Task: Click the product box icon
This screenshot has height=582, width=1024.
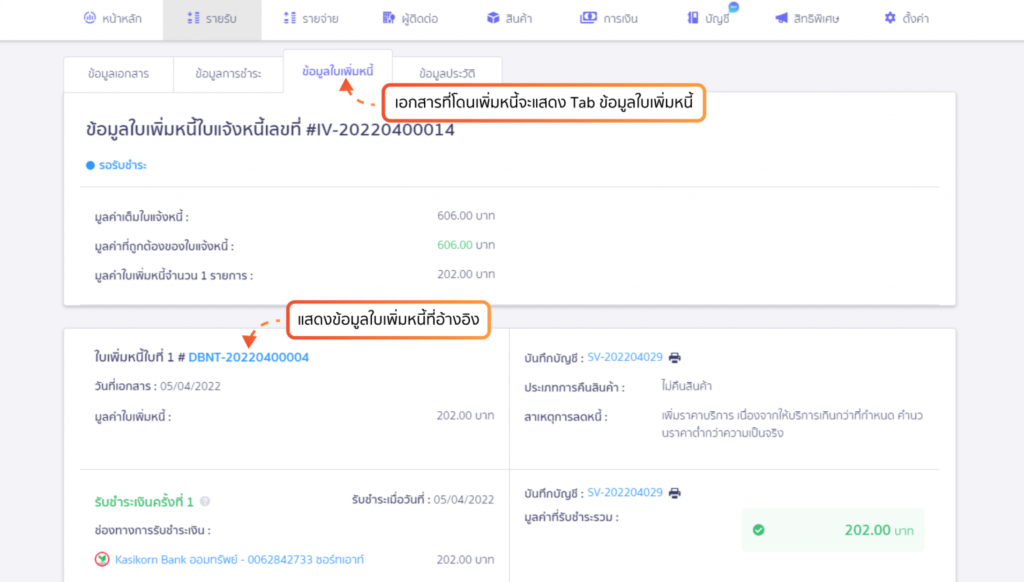Action: (x=493, y=18)
